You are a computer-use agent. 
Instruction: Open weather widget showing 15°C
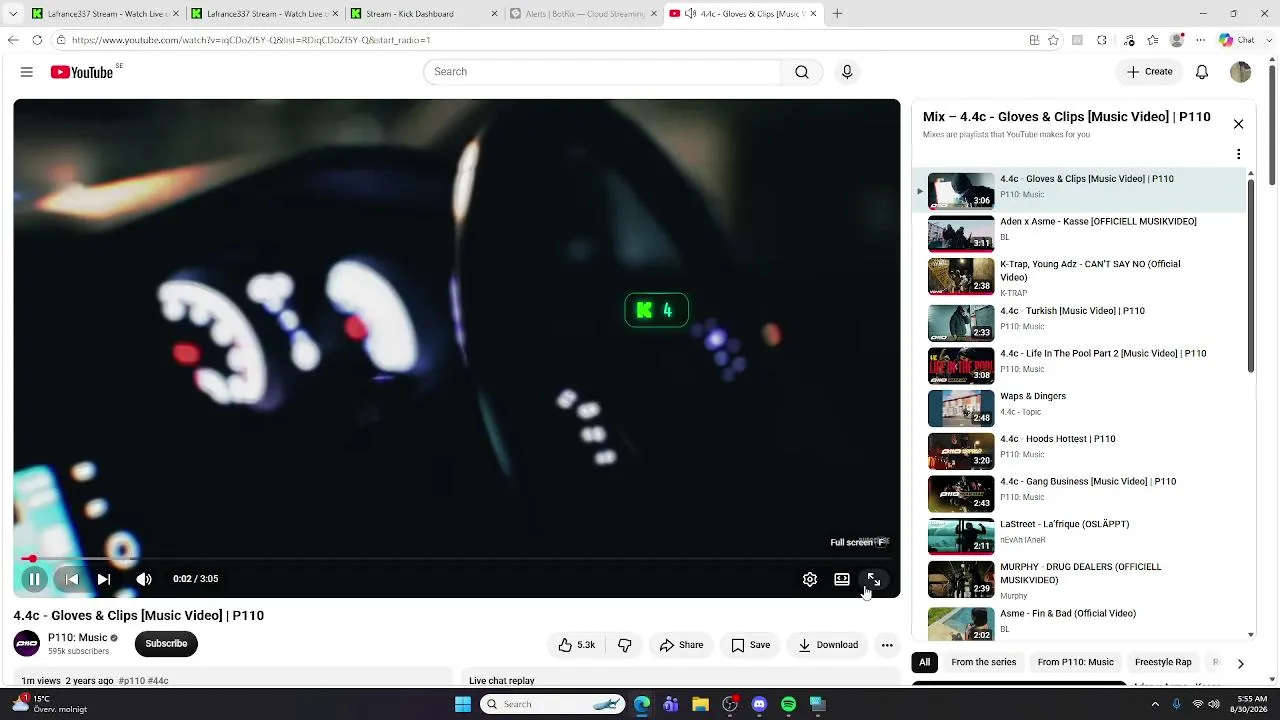48,704
